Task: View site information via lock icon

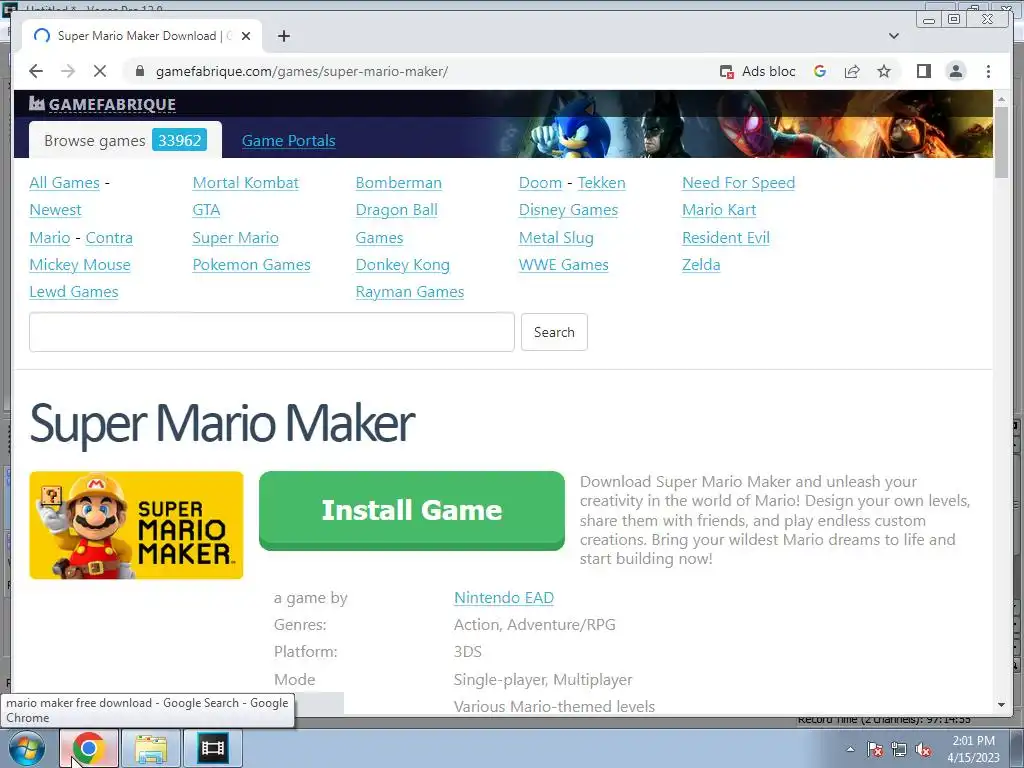Action: coord(139,71)
